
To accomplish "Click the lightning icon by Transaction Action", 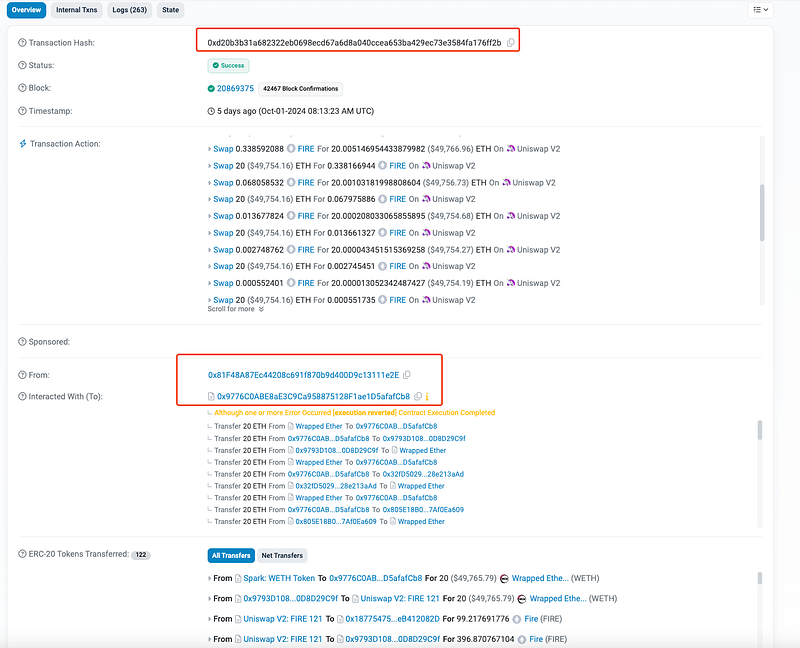I will coord(23,144).
